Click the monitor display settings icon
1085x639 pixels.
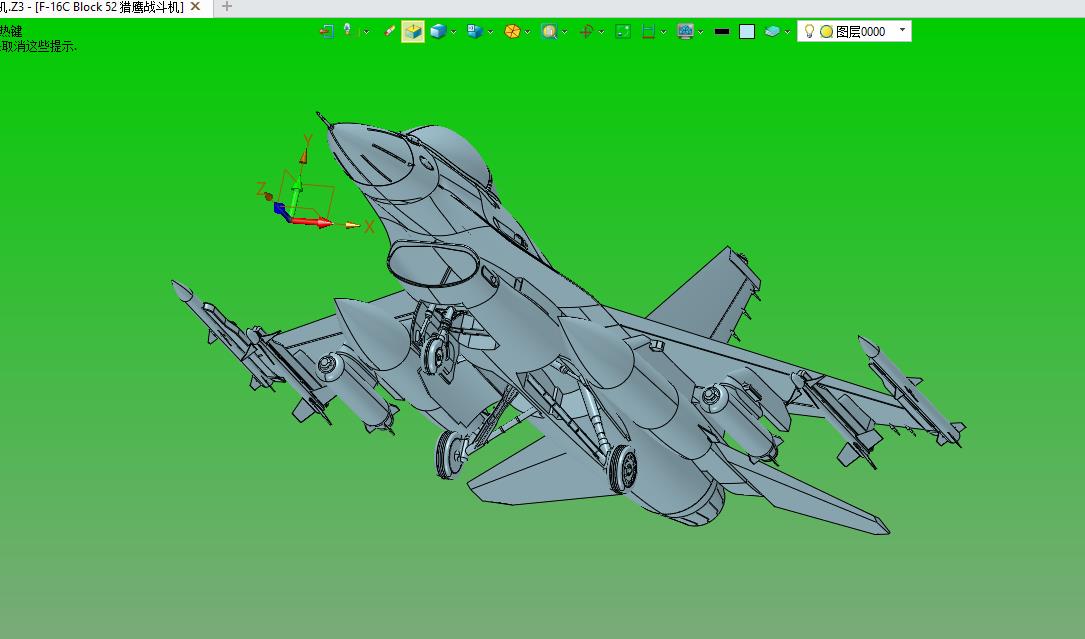pyautogui.click(x=686, y=31)
